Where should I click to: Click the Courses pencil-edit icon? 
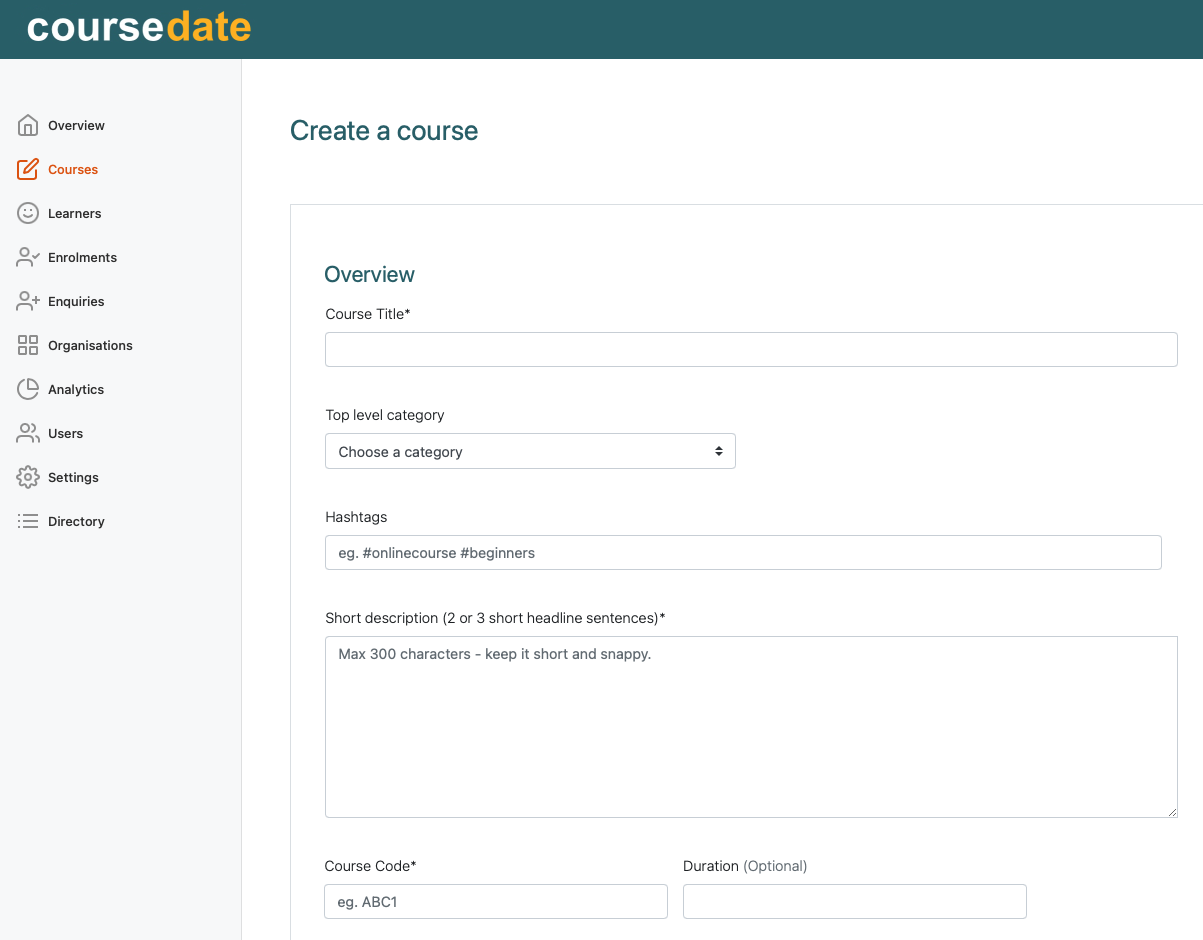coord(28,169)
